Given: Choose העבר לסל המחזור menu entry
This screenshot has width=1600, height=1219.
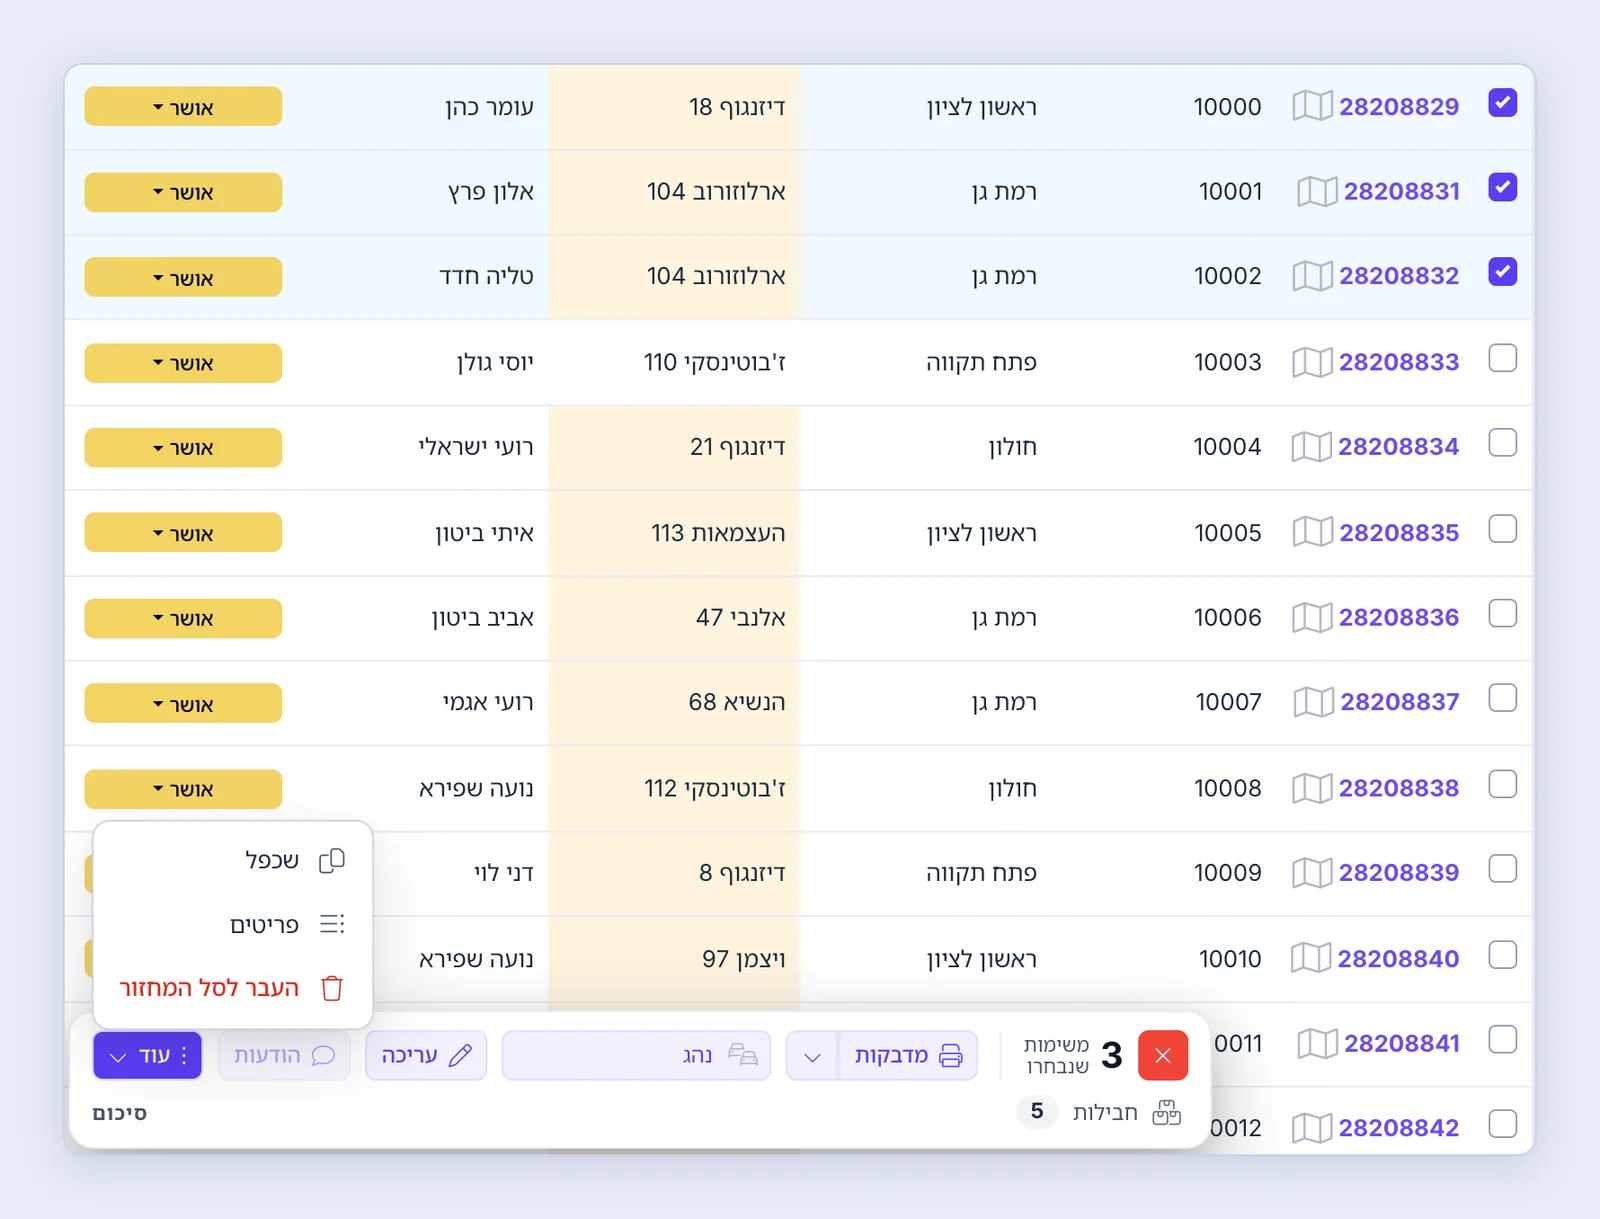Looking at the screenshot, I should tap(233, 988).
